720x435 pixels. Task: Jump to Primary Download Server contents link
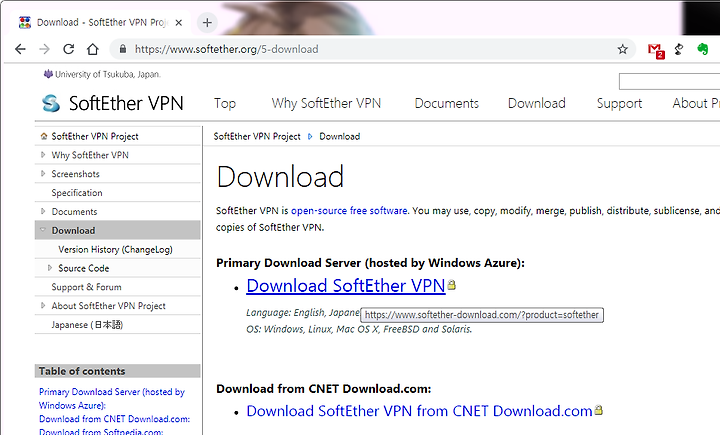click(112, 398)
